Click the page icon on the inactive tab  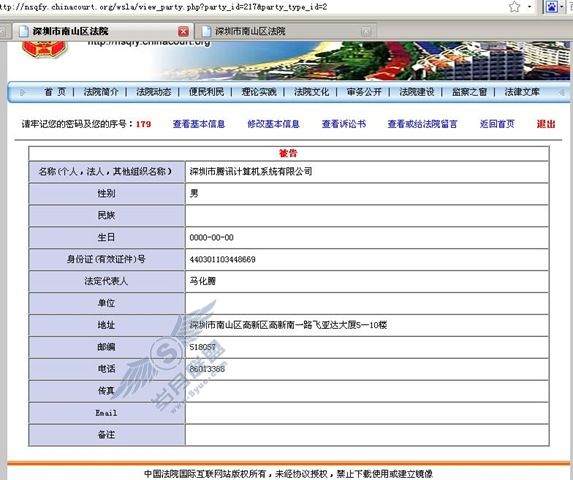[x=206, y=31]
